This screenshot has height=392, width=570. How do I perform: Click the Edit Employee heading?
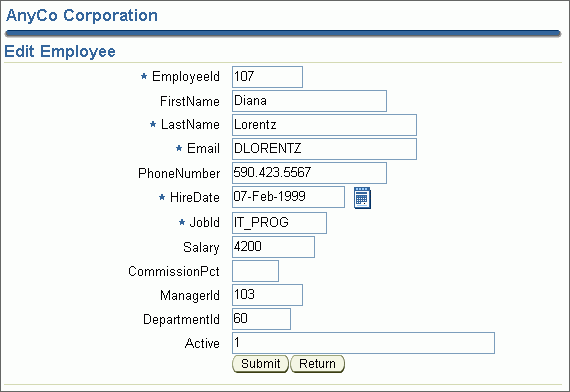click(60, 51)
